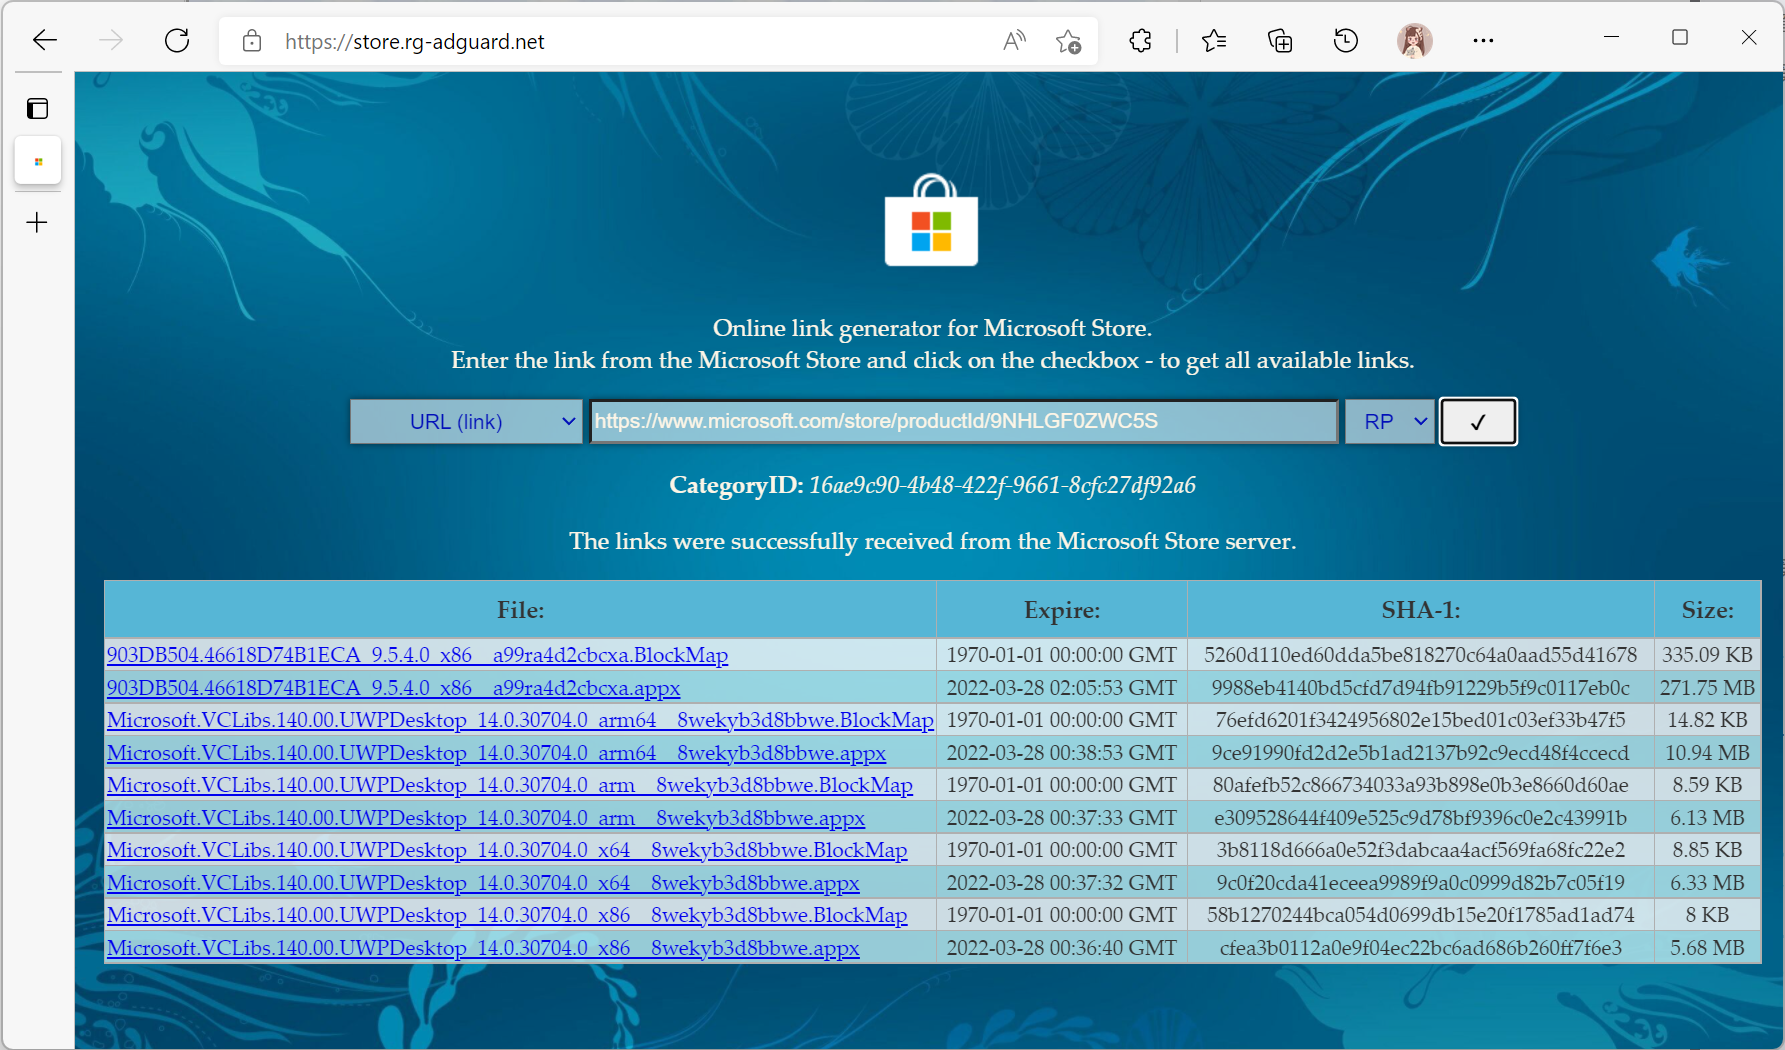The image size is (1785, 1050).
Task: Click the user profile avatar
Action: point(1414,41)
